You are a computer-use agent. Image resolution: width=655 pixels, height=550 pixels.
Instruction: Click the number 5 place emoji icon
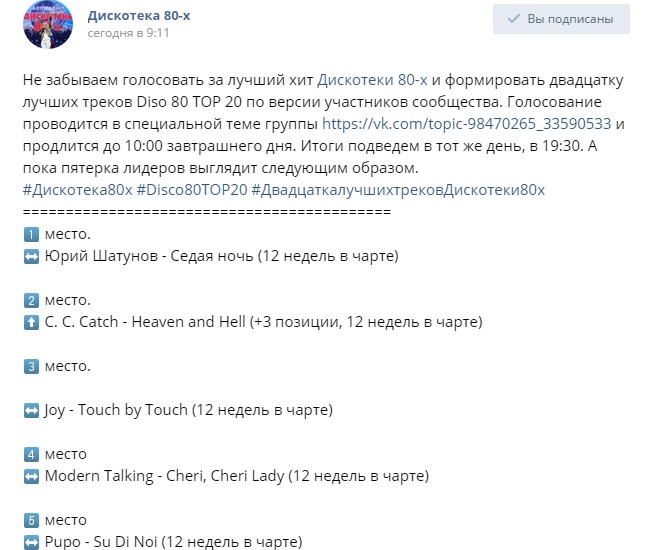(x=31, y=520)
